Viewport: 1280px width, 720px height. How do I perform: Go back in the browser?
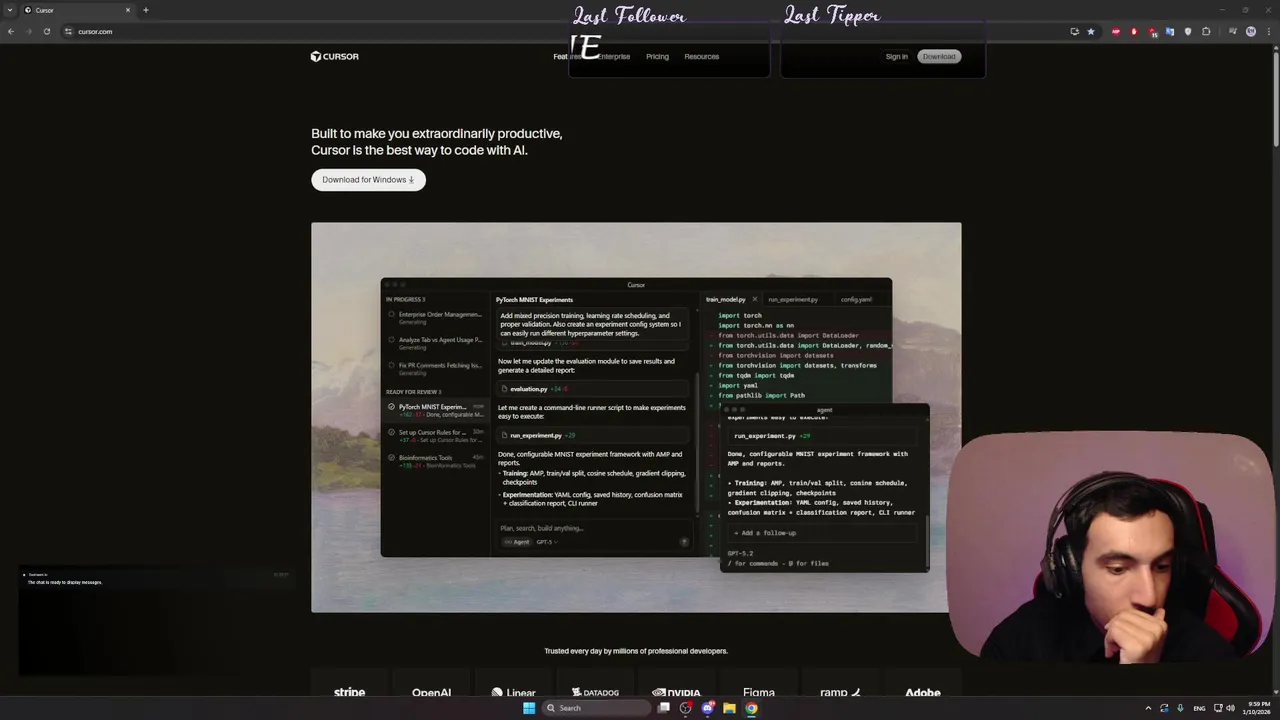(x=11, y=31)
